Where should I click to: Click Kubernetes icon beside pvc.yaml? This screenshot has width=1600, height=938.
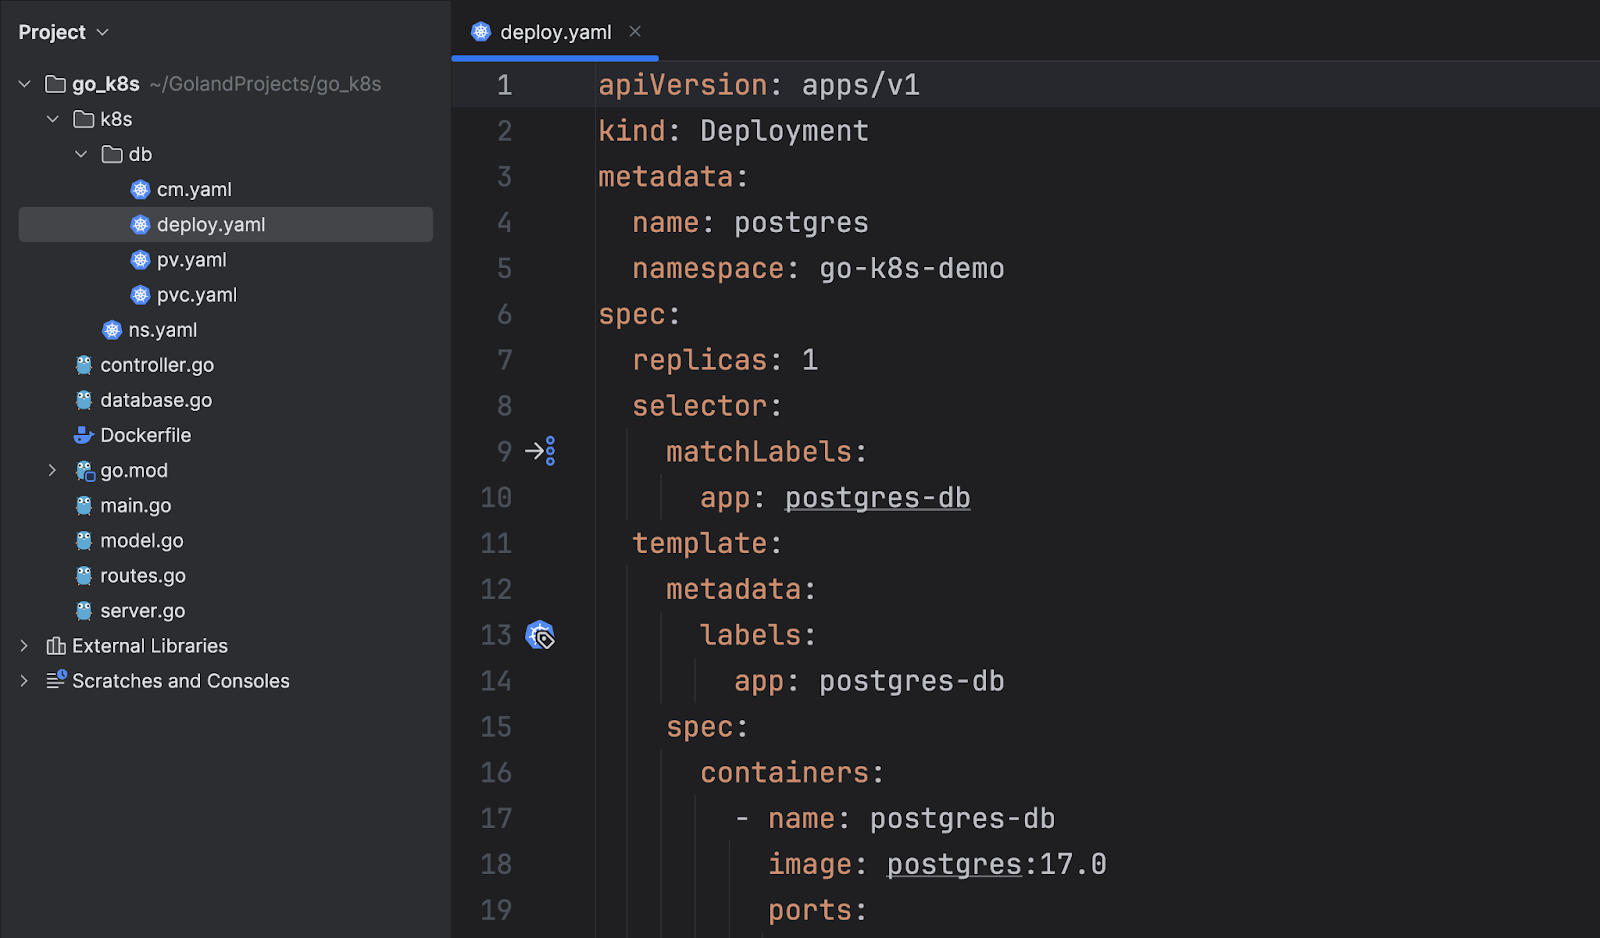[x=140, y=295]
